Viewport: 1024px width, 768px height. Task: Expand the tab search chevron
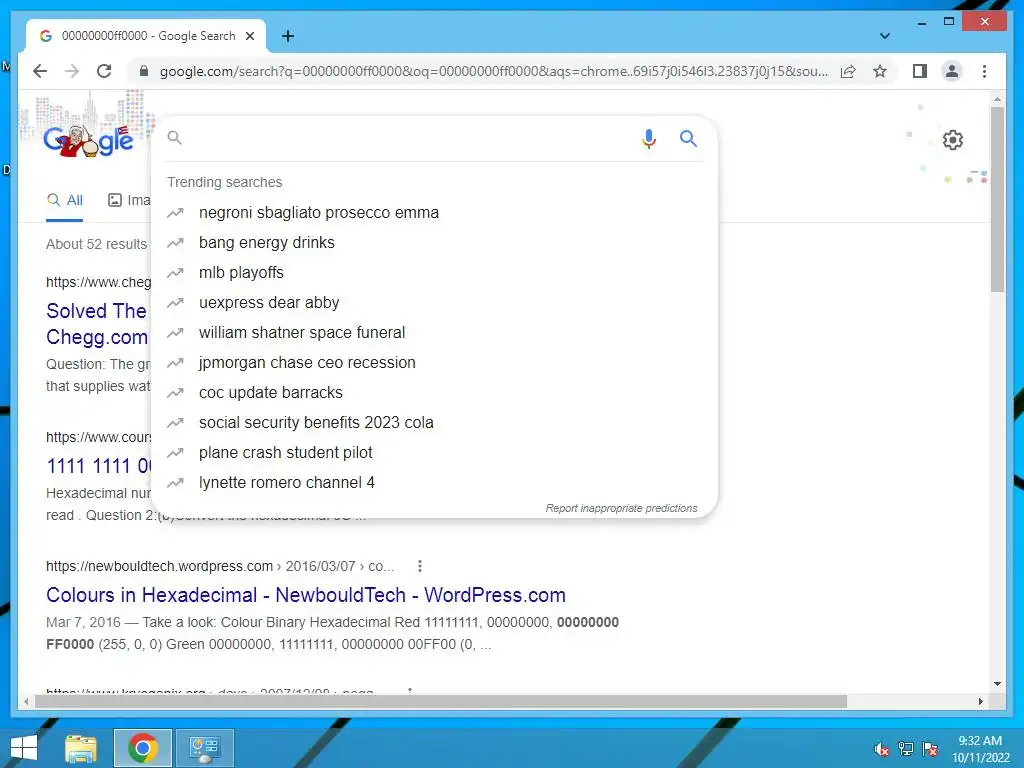[884, 36]
